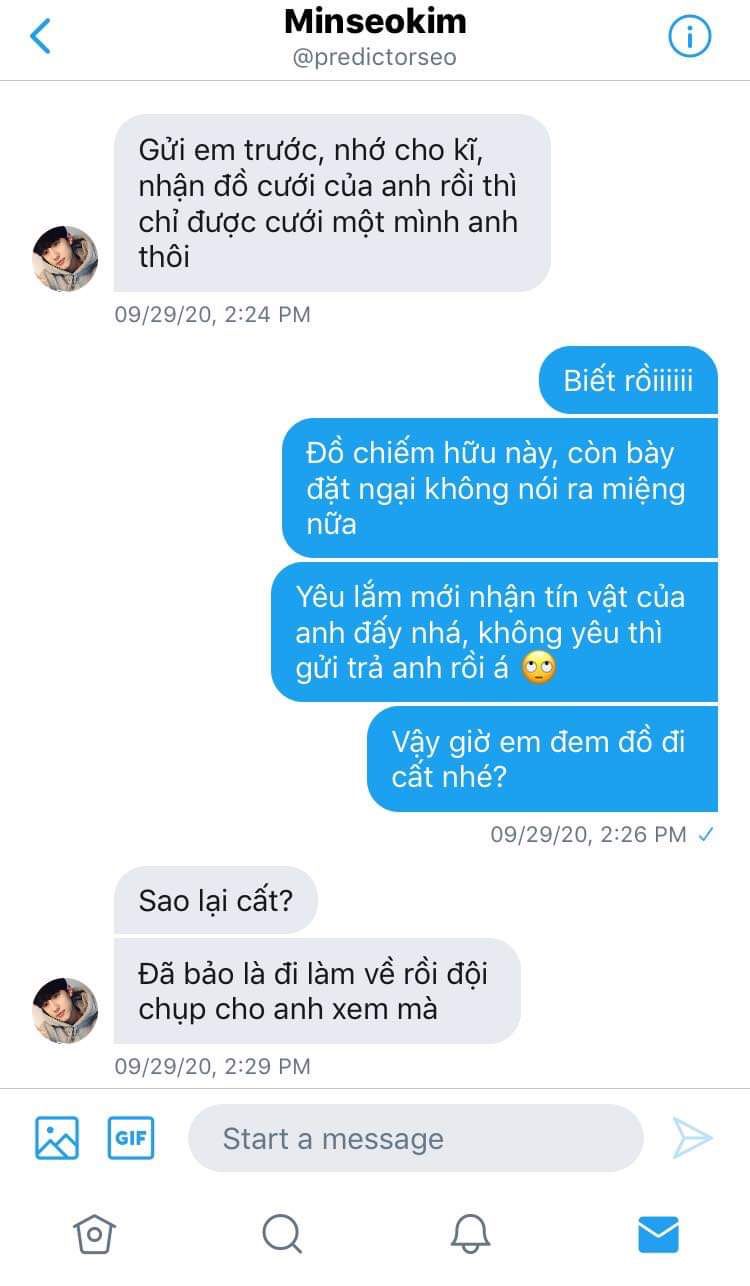Go to the Home tab
This screenshot has width=750, height=1286.
(x=95, y=1234)
